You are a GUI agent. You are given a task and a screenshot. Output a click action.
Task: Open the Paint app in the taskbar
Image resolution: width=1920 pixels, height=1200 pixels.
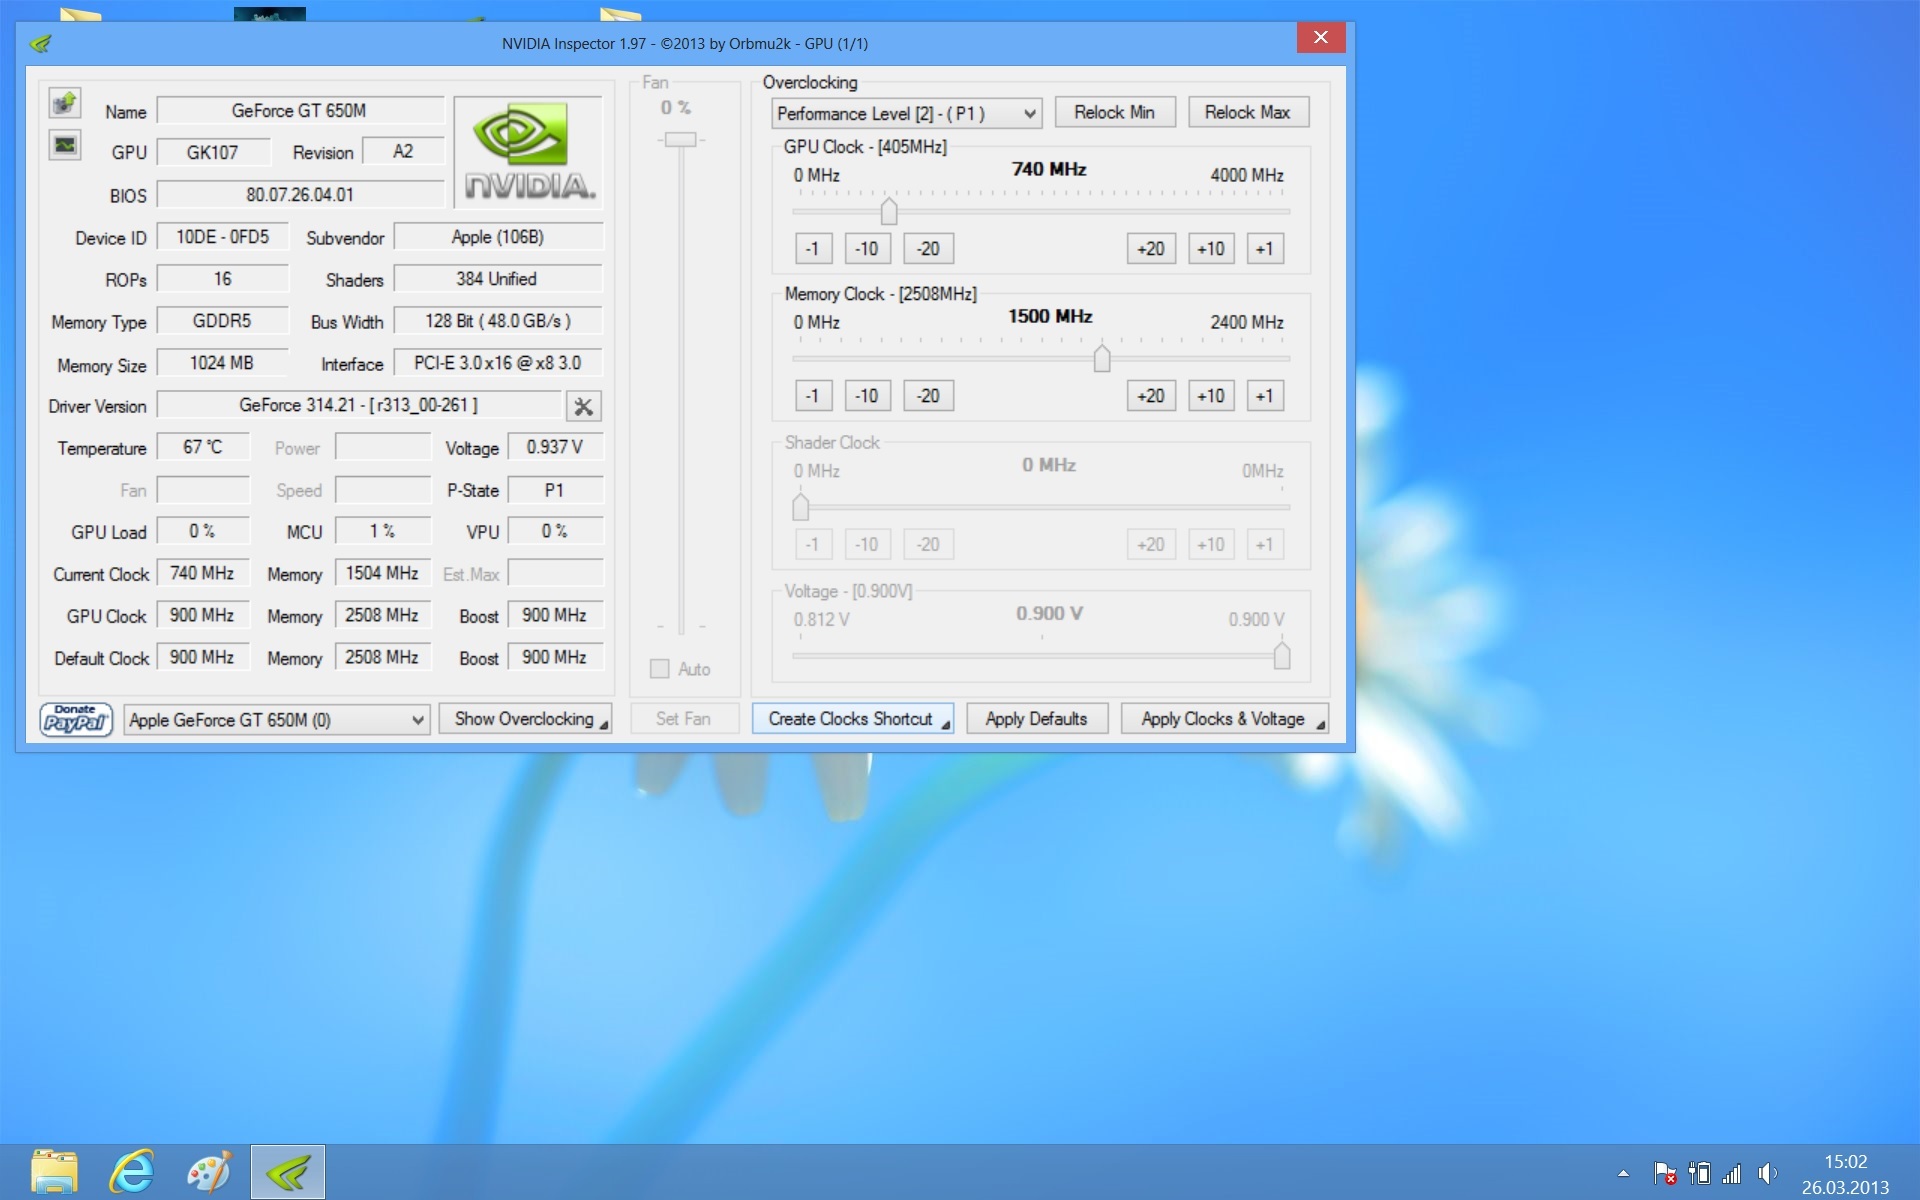point(209,1172)
